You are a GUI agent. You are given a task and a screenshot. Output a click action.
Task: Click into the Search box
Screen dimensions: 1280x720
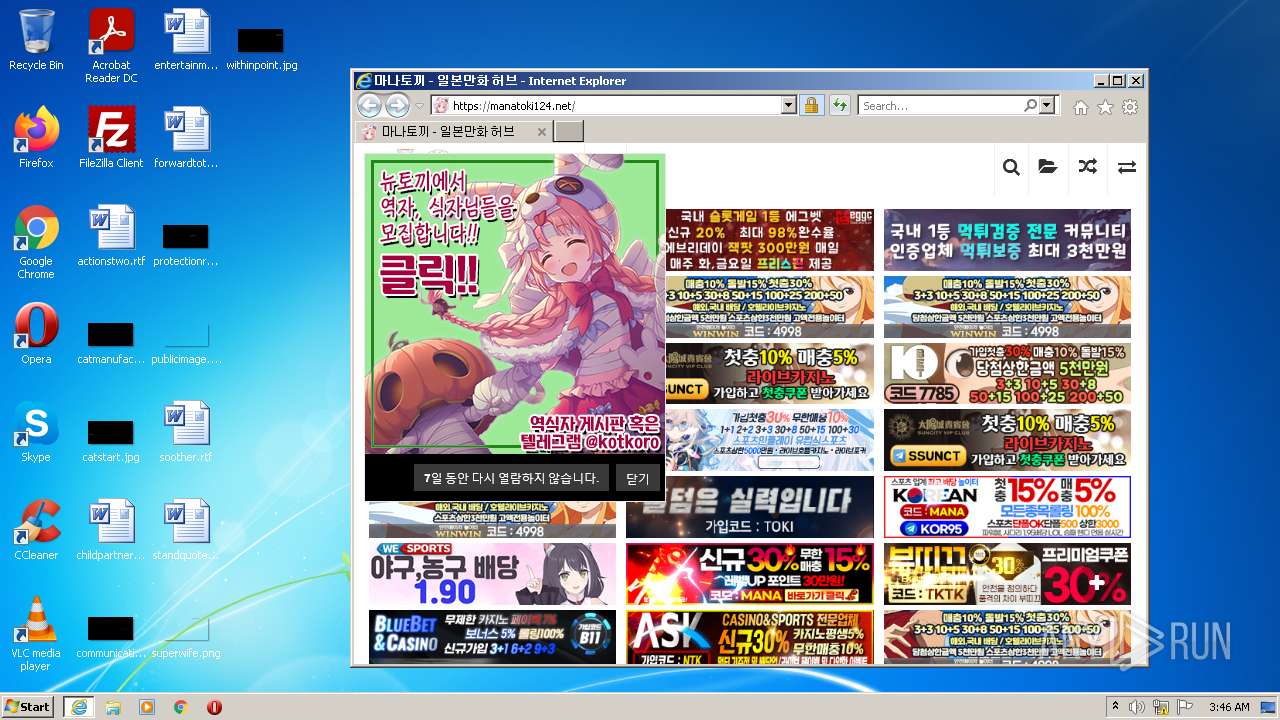pyautogui.click(x=940, y=105)
